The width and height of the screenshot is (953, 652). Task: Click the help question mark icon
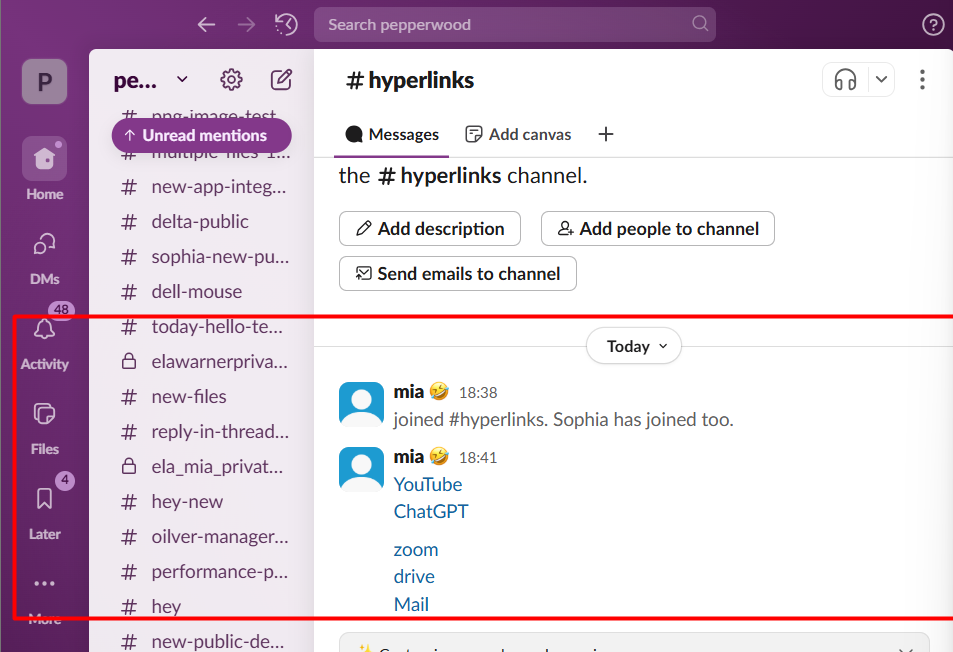932,25
